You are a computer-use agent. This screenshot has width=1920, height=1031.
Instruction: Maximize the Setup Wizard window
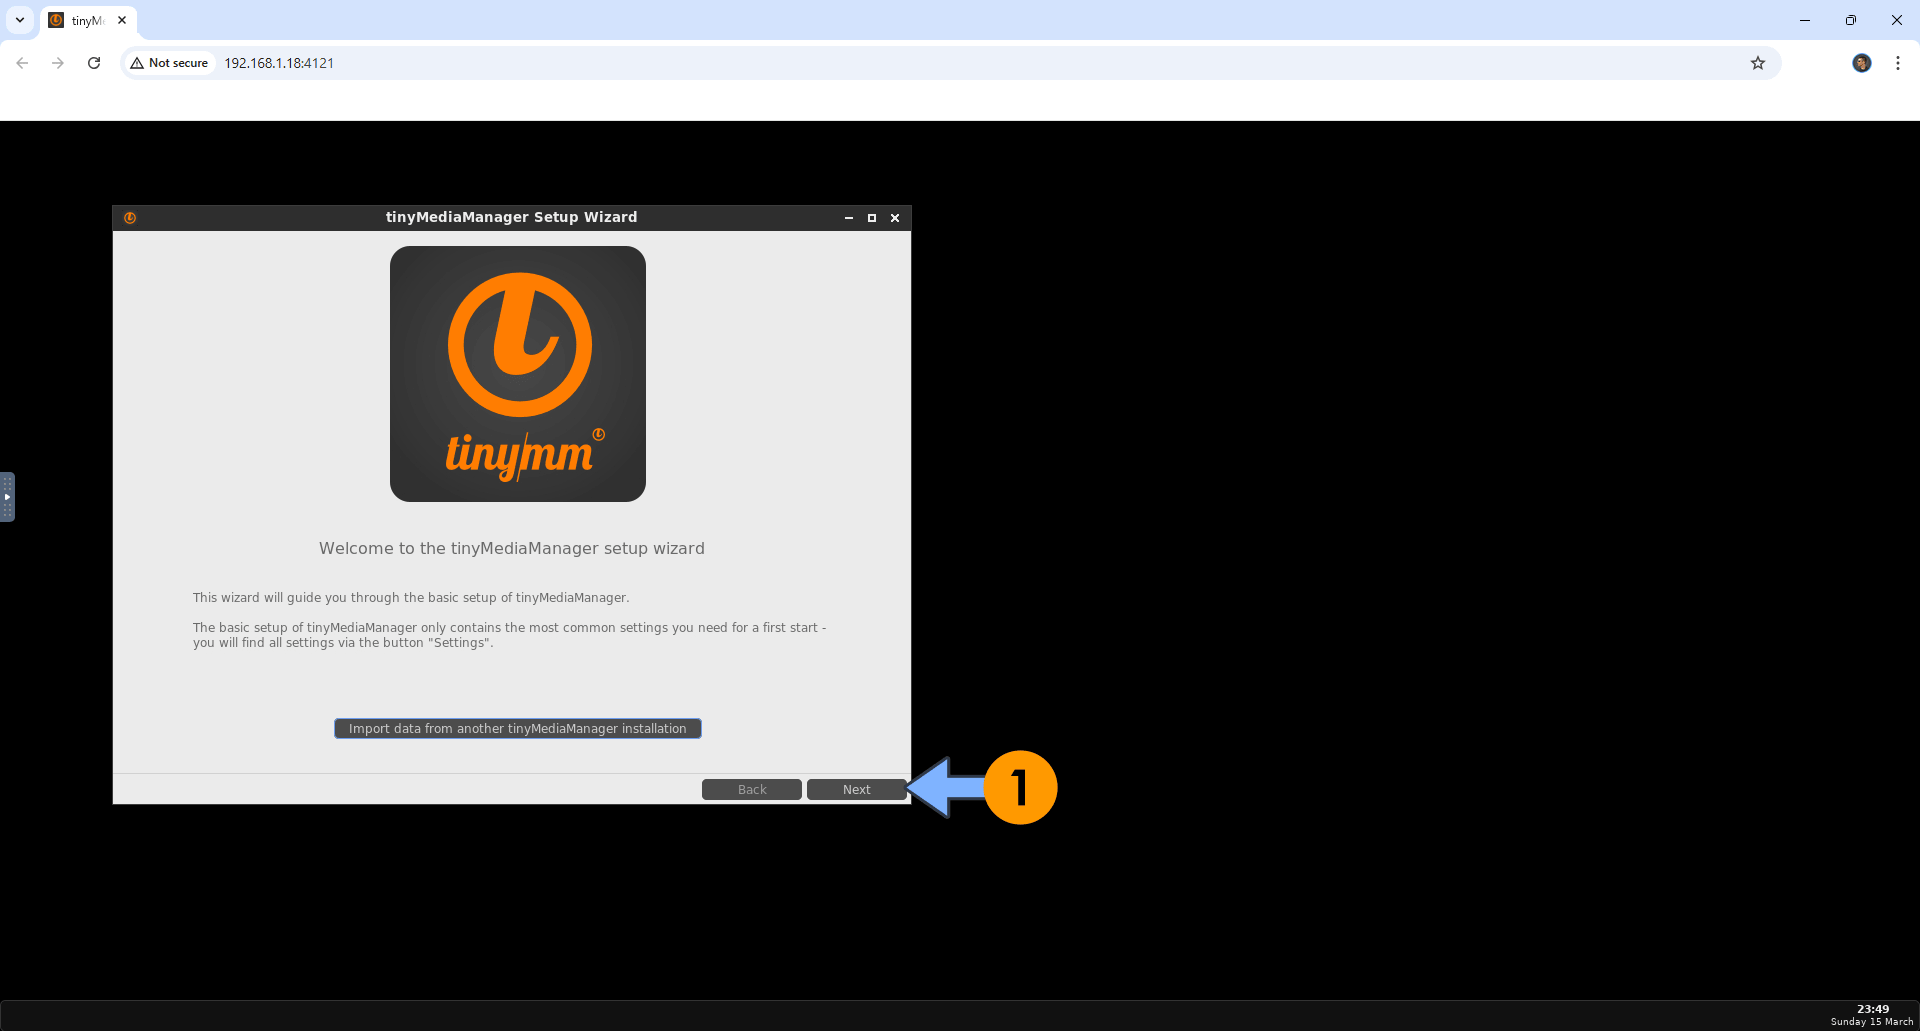point(872,218)
